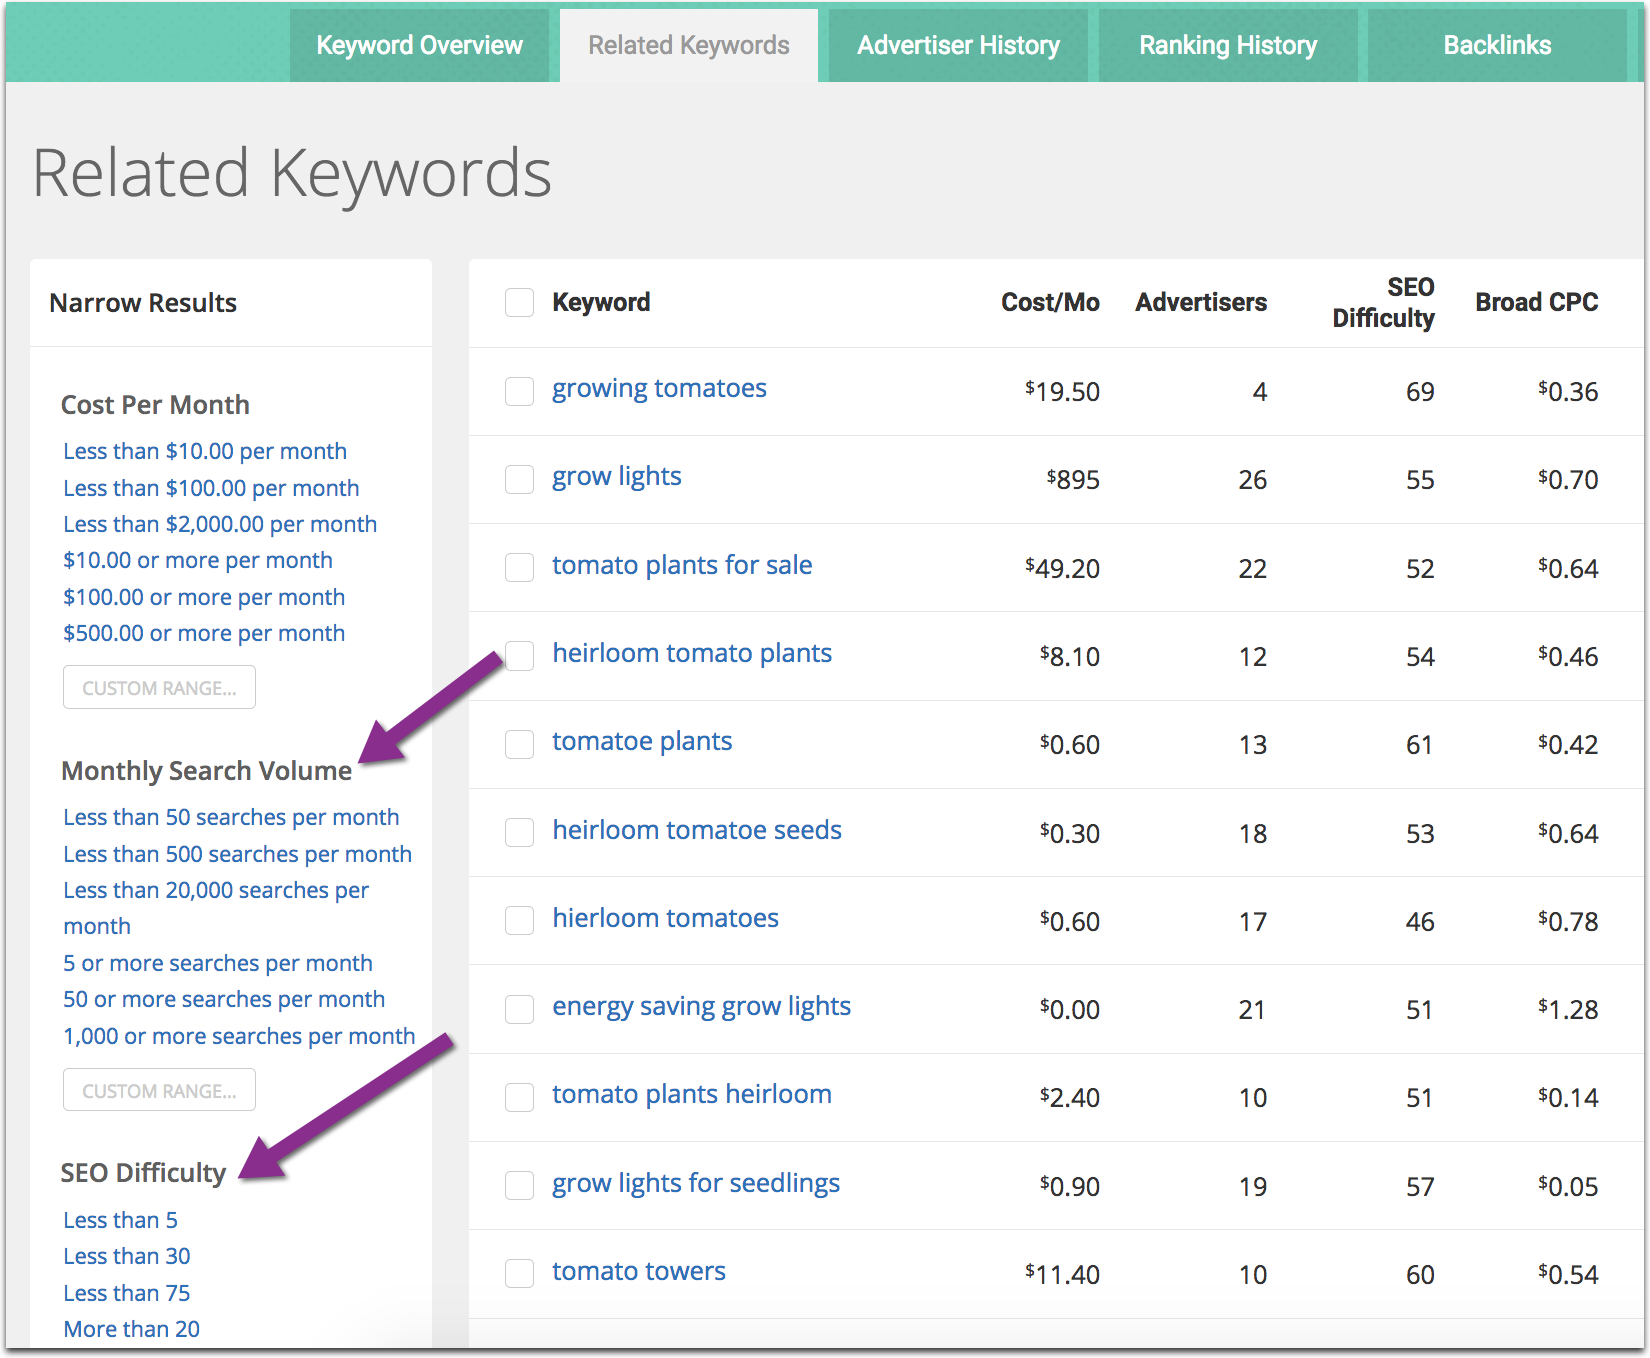This screenshot has height=1358, width=1650.
Task: Filter by Less than $10.00 per month
Action: [204, 451]
